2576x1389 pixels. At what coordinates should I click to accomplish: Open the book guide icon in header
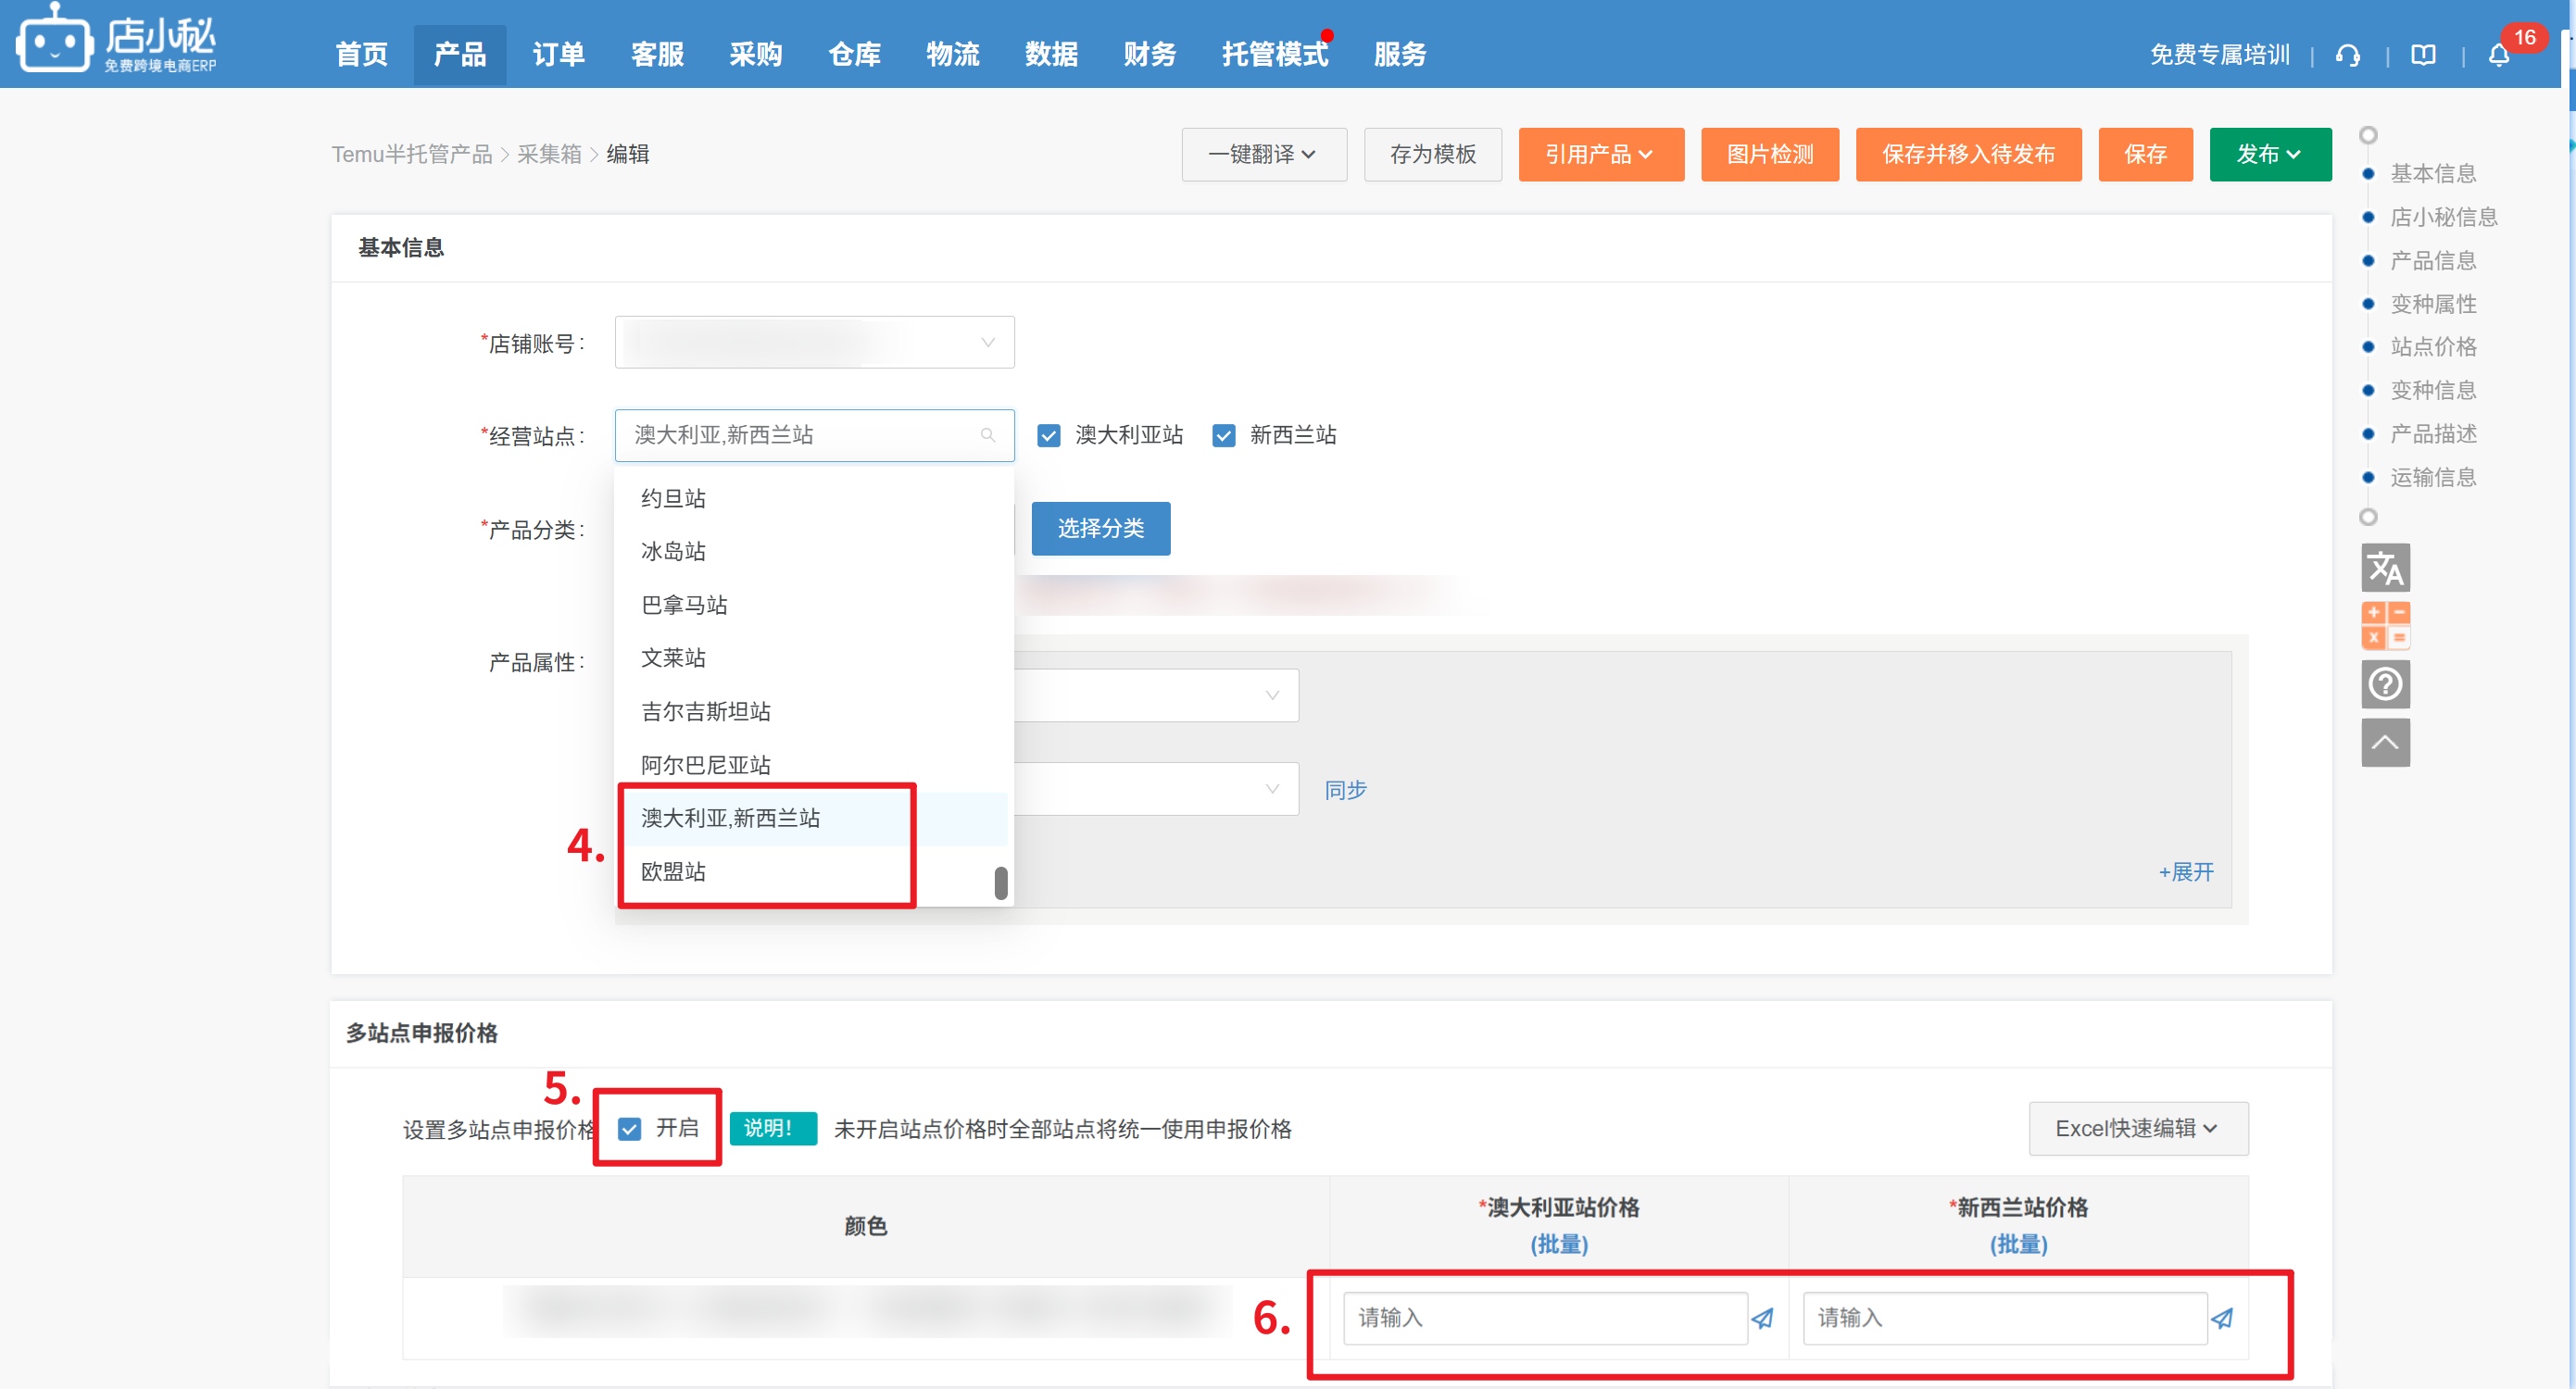[x=2423, y=55]
